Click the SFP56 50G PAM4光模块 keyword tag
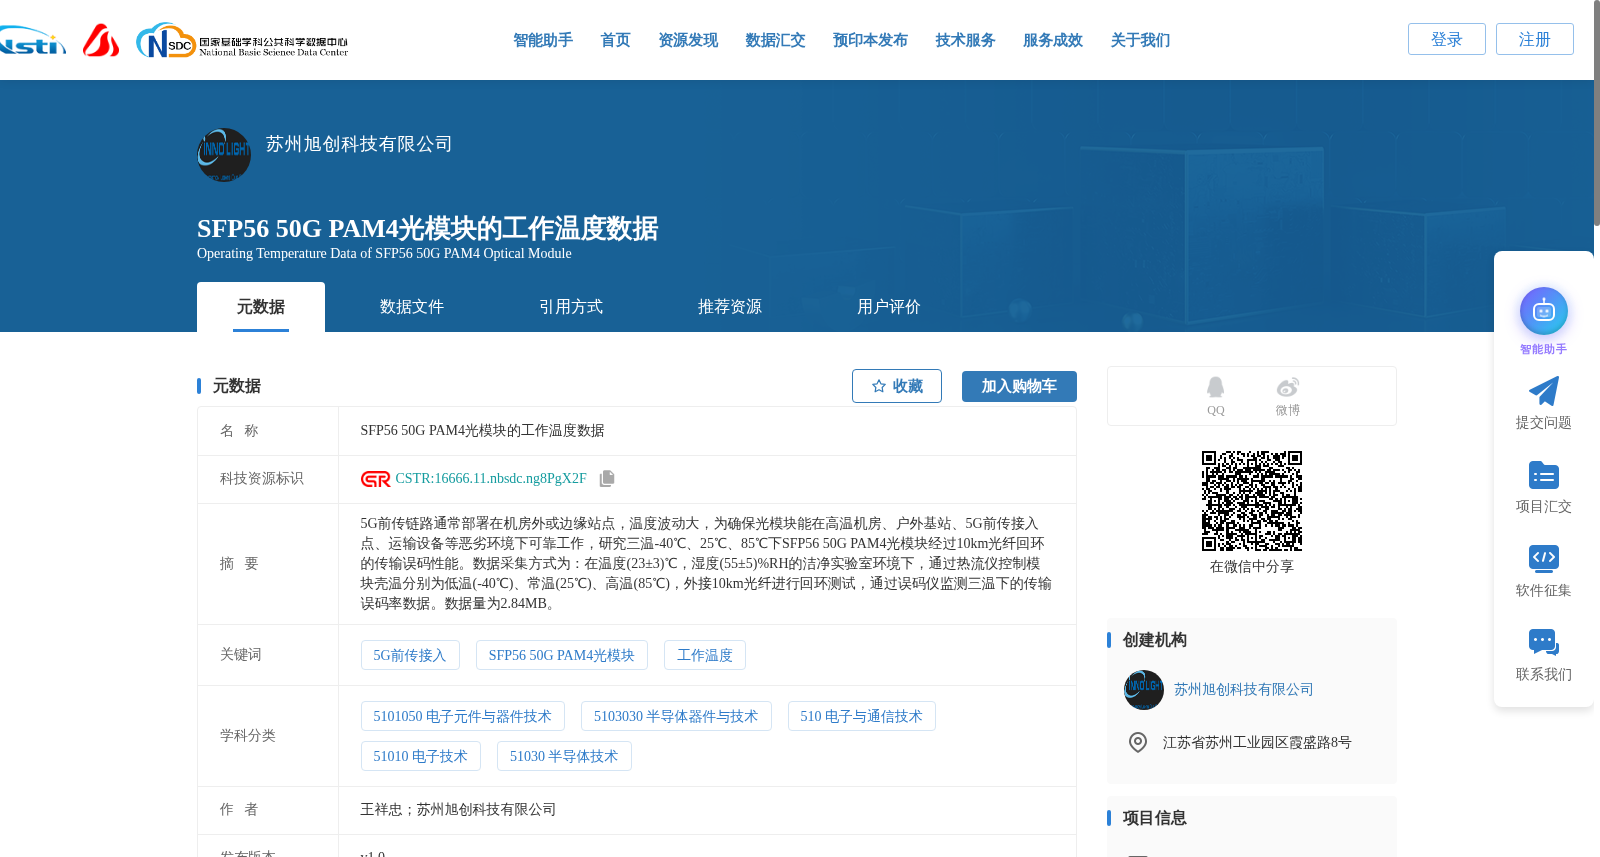The image size is (1600, 857). (x=562, y=655)
